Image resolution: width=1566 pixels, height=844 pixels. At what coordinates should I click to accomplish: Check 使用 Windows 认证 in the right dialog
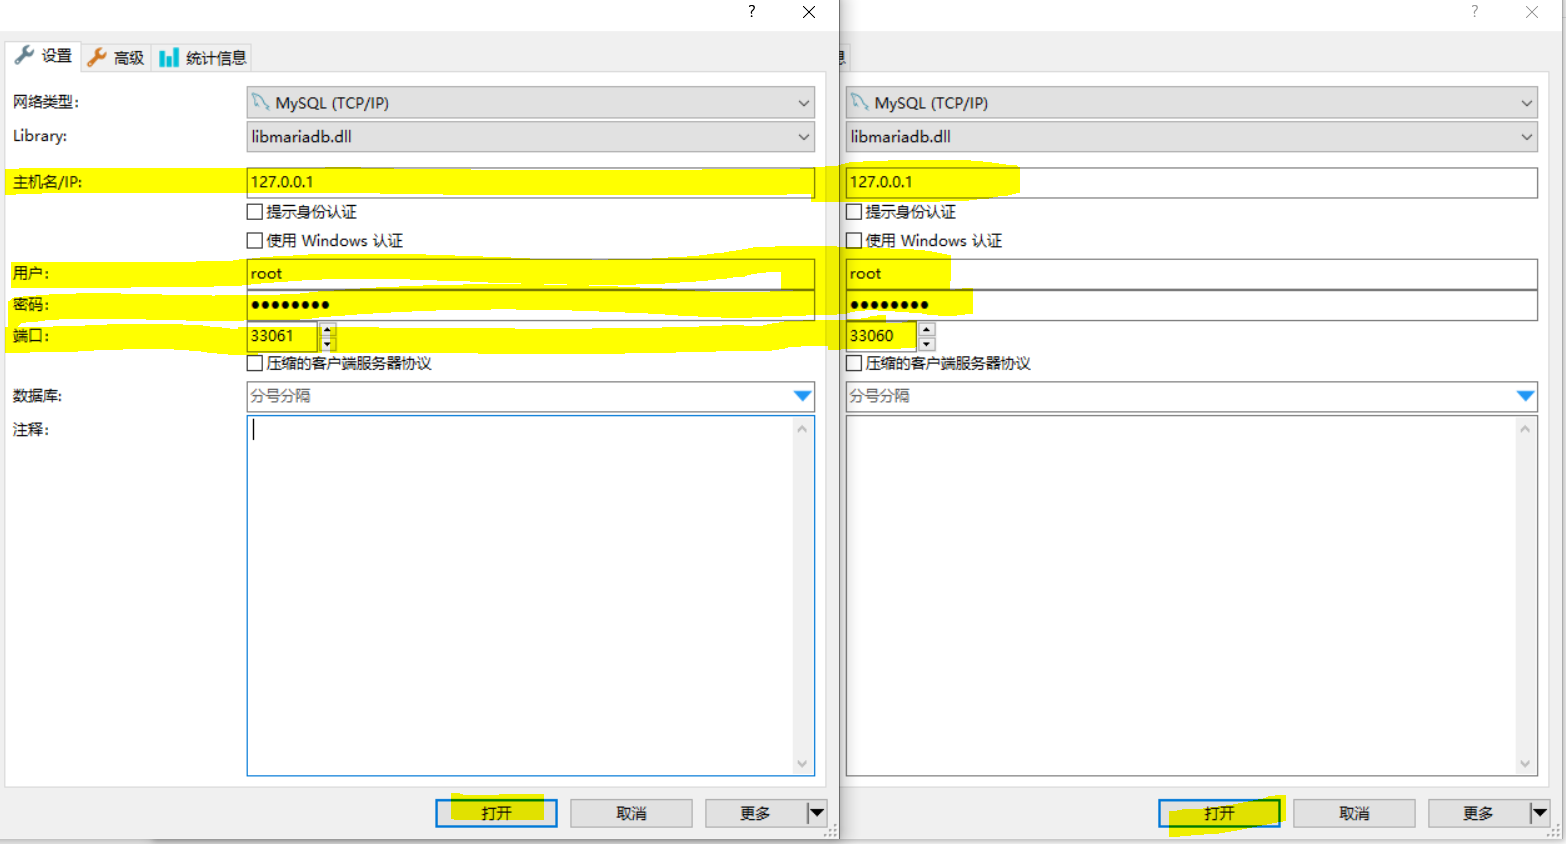pyautogui.click(x=853, y=240)
